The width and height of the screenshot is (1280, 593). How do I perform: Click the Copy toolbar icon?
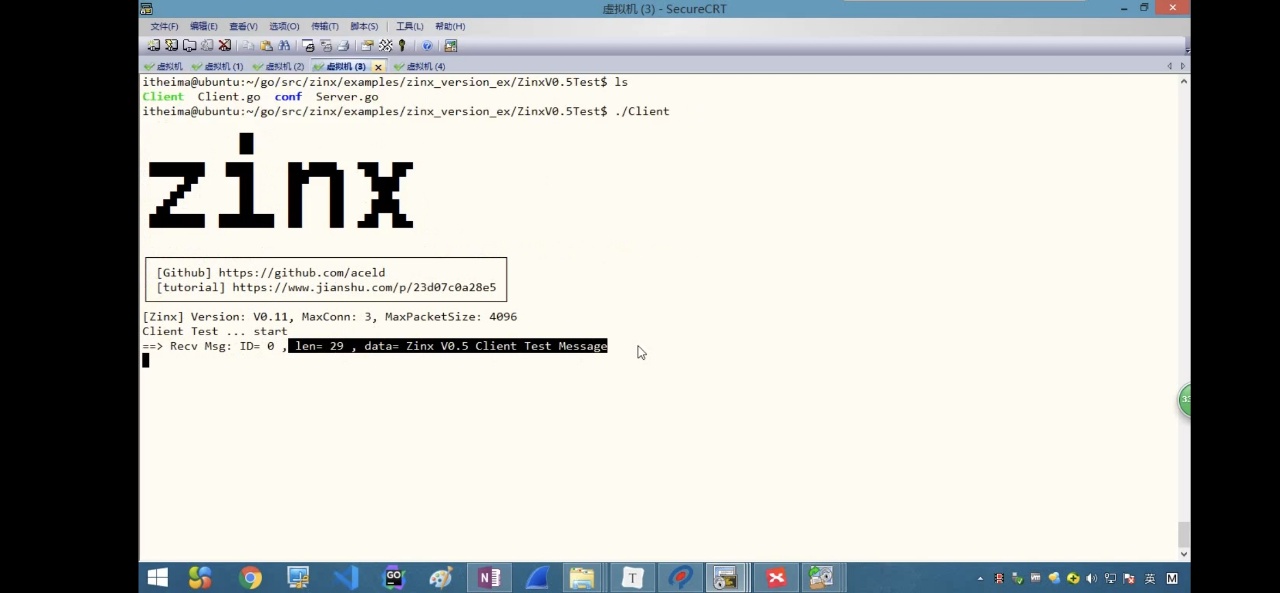[x=249, y=46]
